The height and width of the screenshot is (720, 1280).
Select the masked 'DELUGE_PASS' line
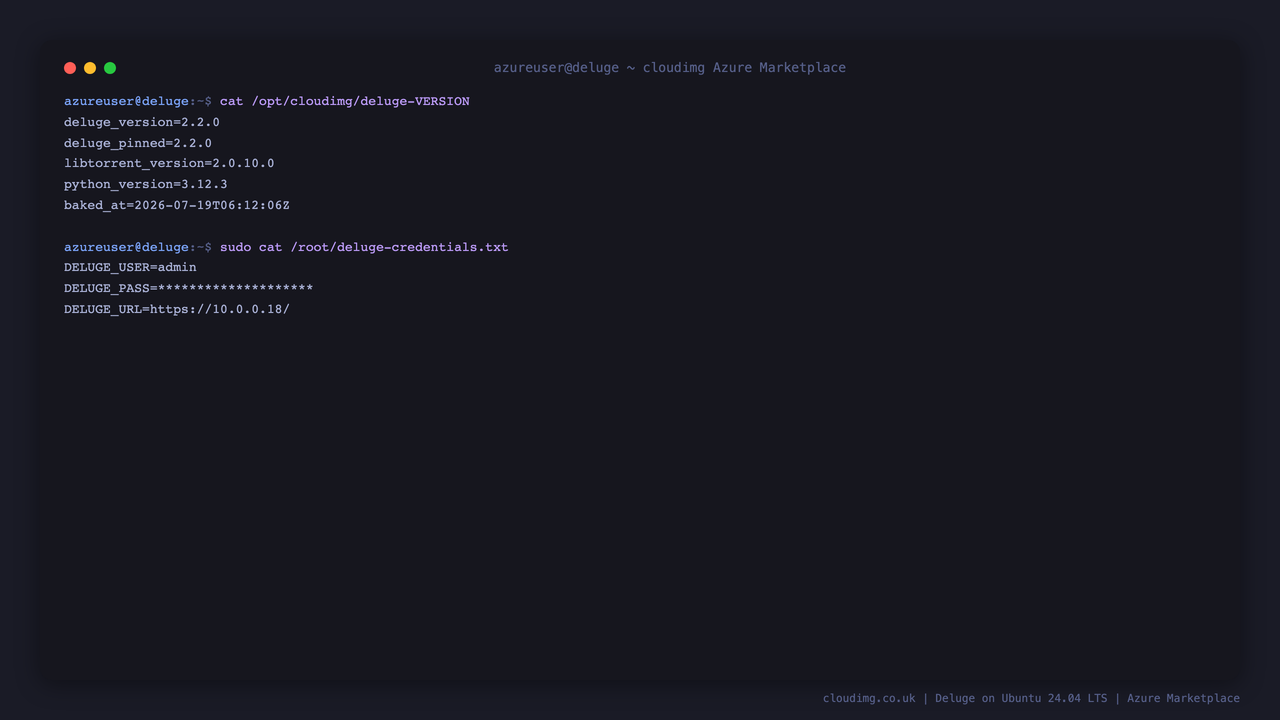point(189,288)
